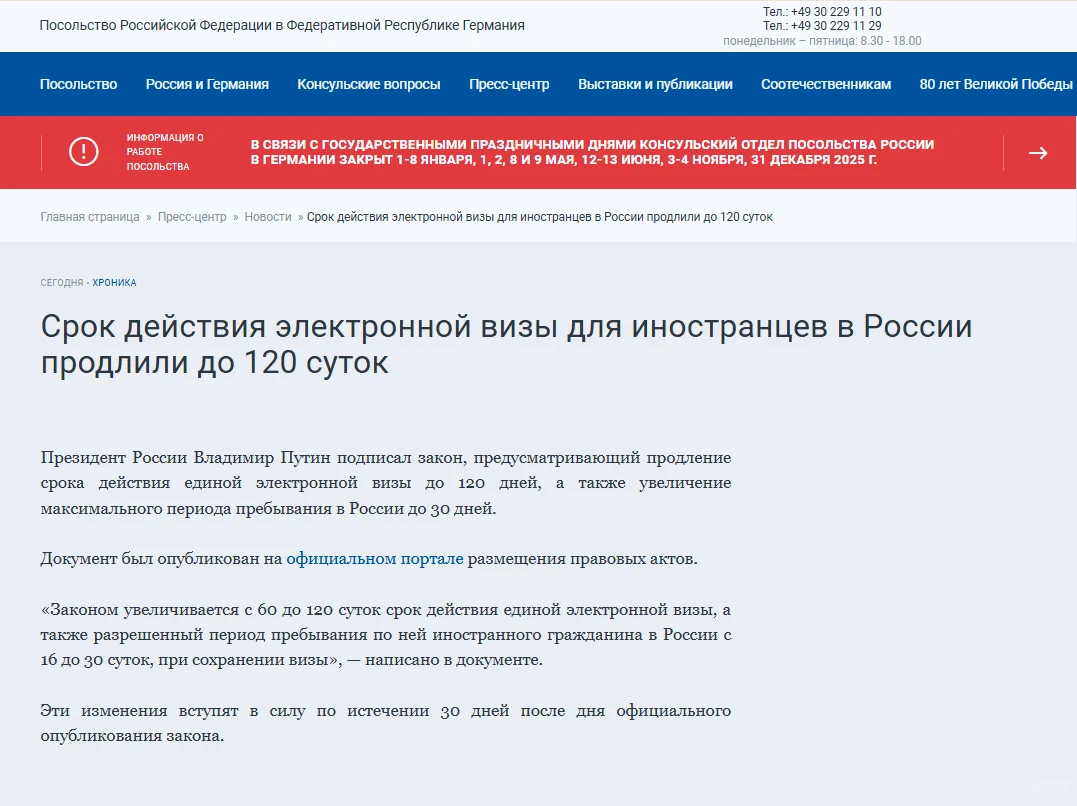Screen dimensions: 1077x806
Task: Click the red banner holiday closure announcement text
Action: click(592, 152)
